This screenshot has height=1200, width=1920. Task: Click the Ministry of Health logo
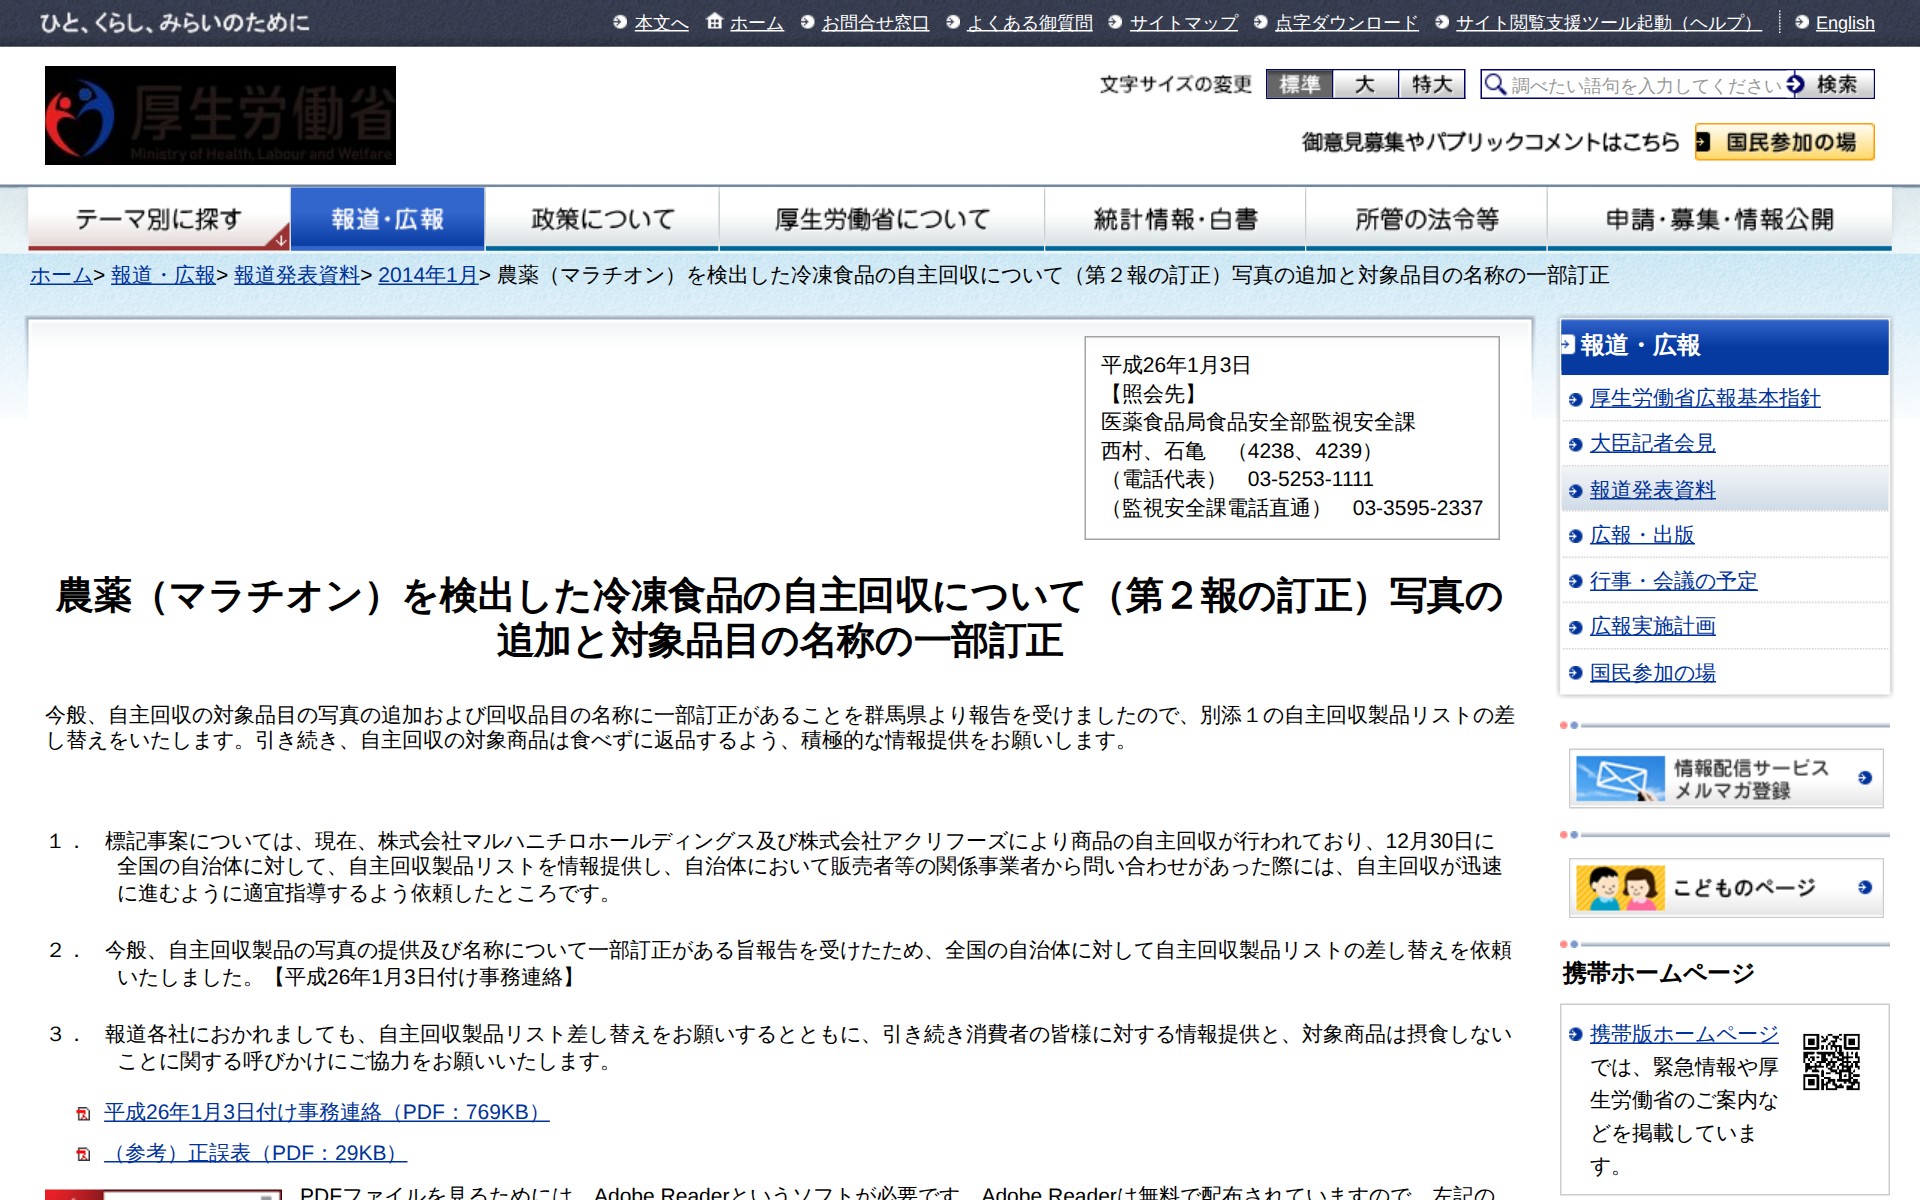coord(220,115)
